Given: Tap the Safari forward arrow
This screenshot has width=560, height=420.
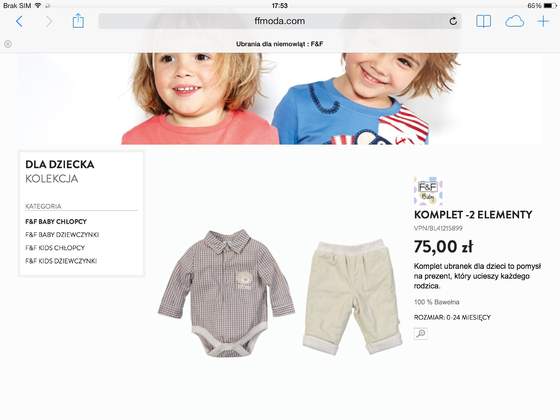Looking at the screenshot, I should [49, 21].
